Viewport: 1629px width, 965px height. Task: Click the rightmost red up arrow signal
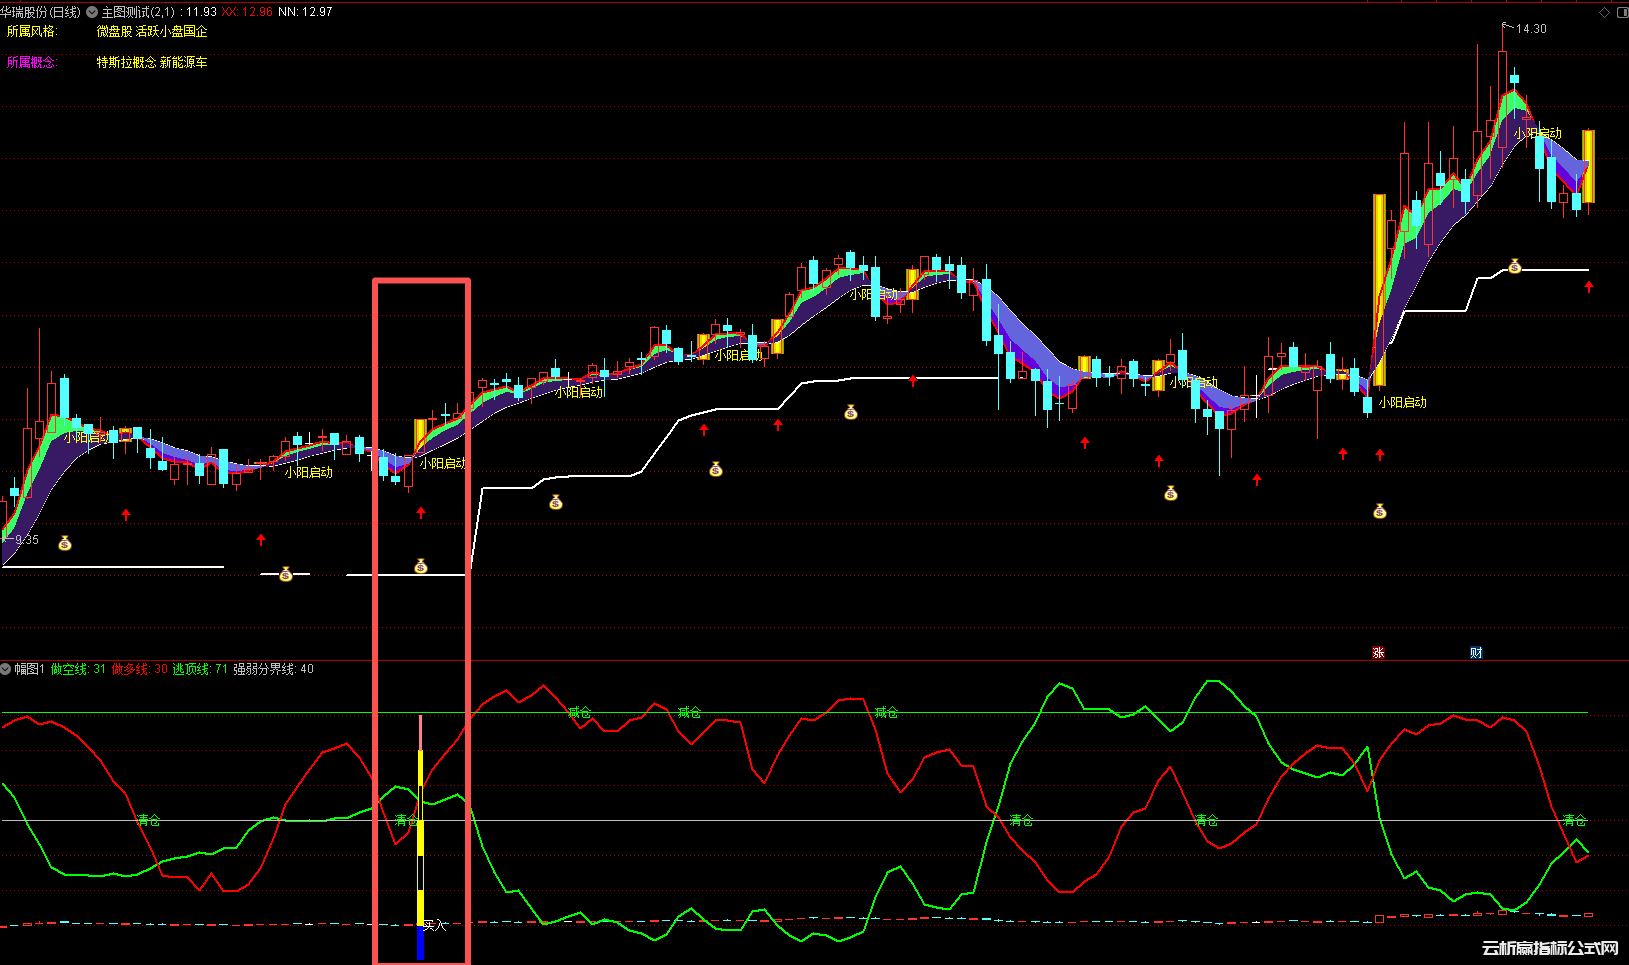click(1588, 287)
